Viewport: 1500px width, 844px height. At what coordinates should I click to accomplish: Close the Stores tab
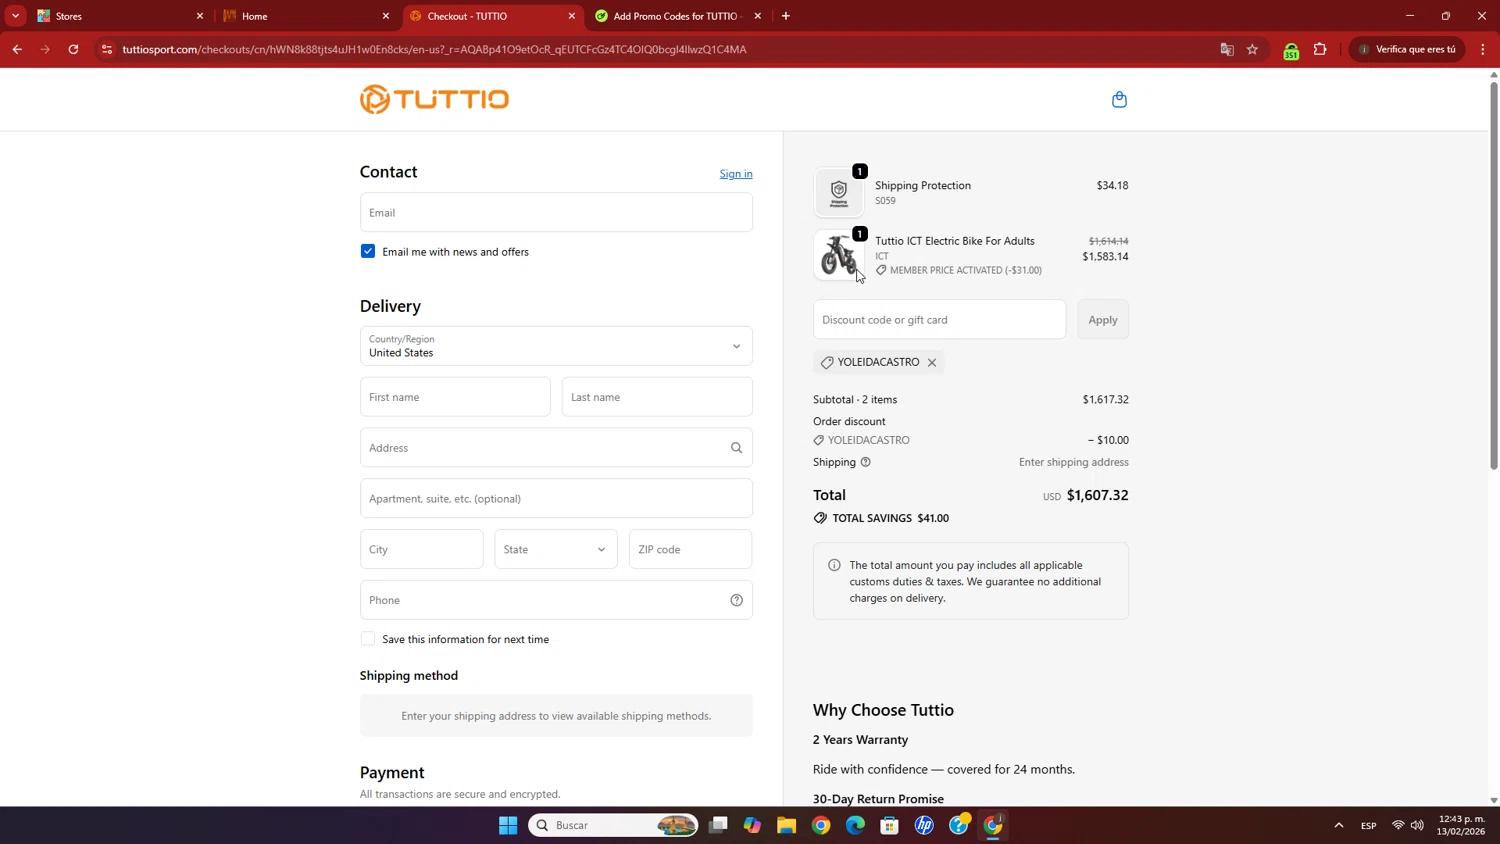(200, 16)
